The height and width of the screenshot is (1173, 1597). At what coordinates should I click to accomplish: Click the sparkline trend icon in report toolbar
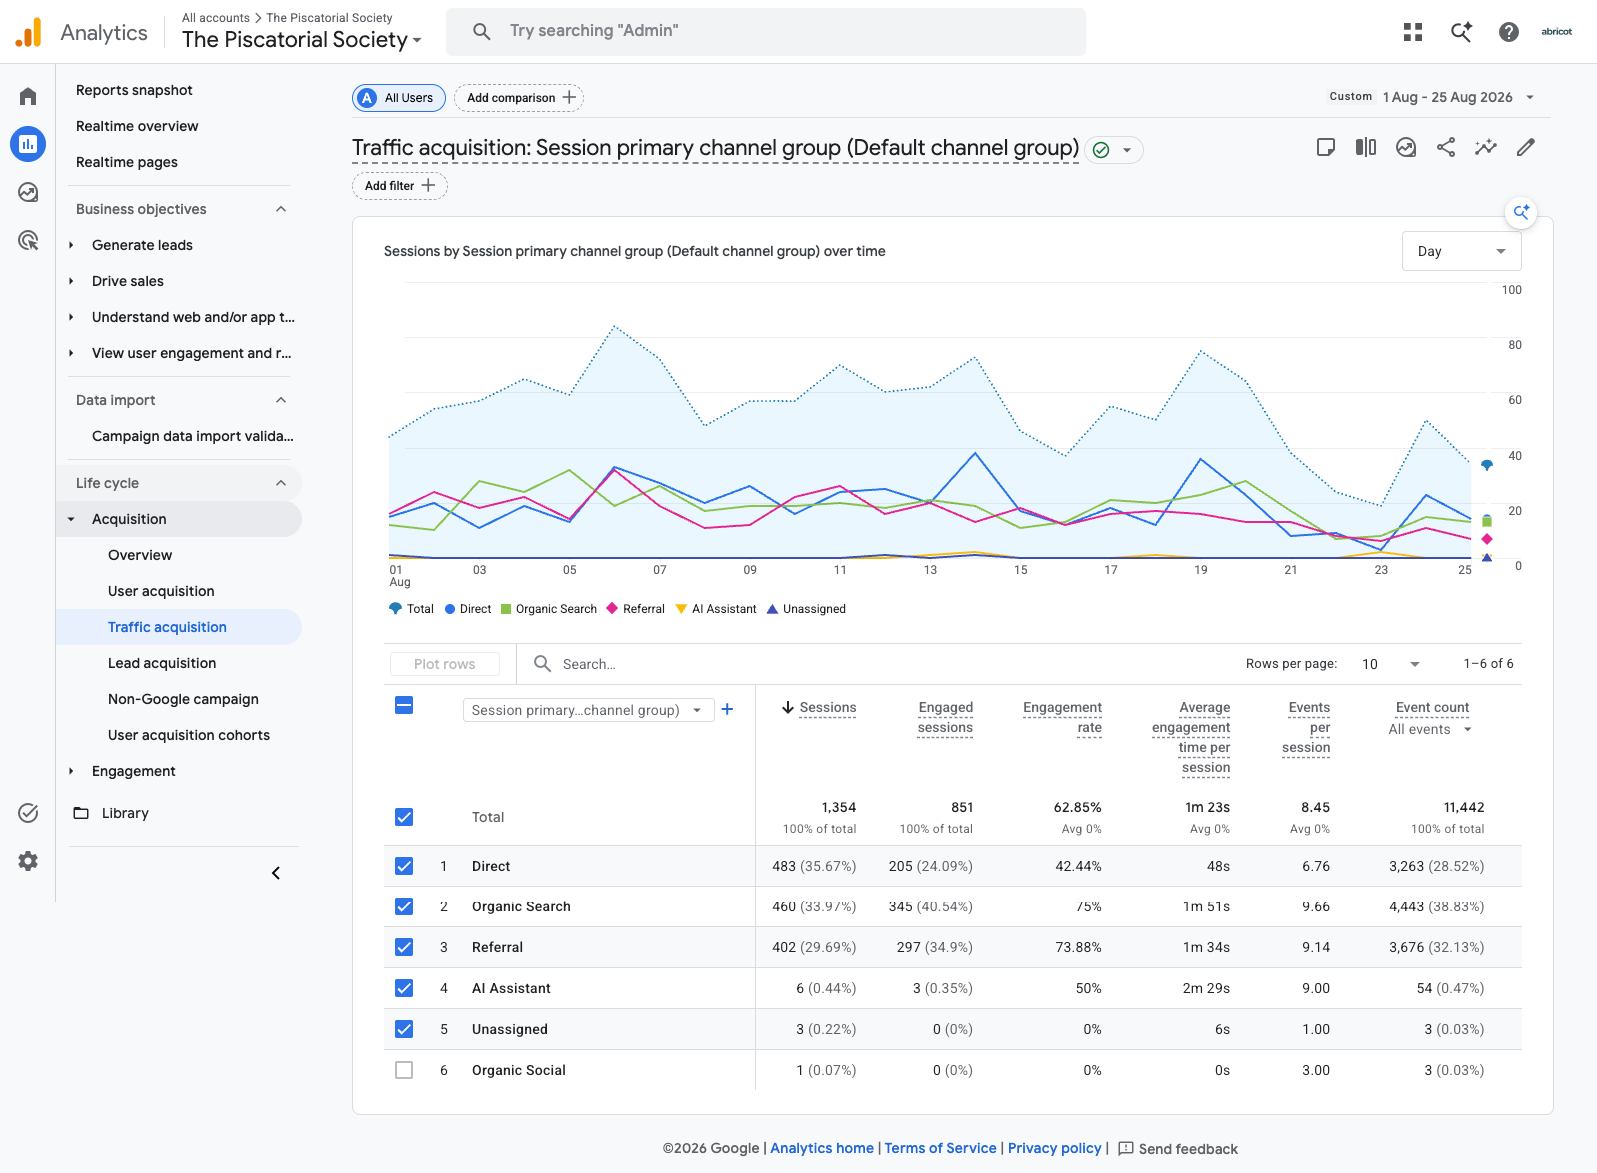[x=1486, y=148]
